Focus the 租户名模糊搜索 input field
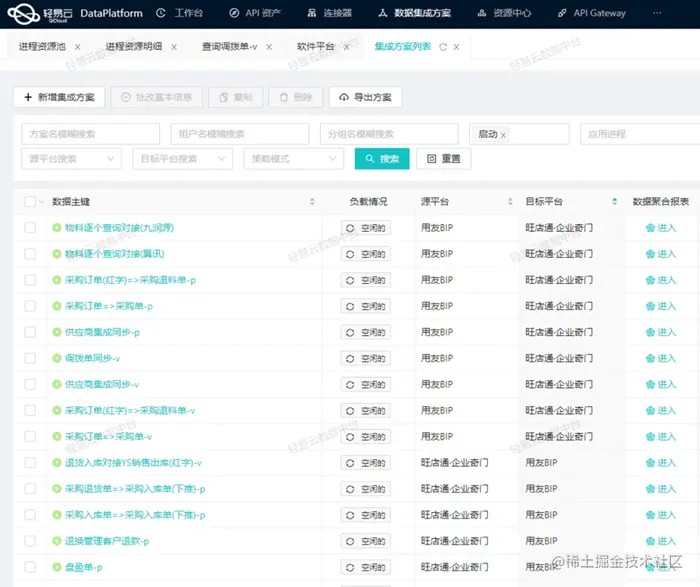The image size is (700, 587). 240,134
